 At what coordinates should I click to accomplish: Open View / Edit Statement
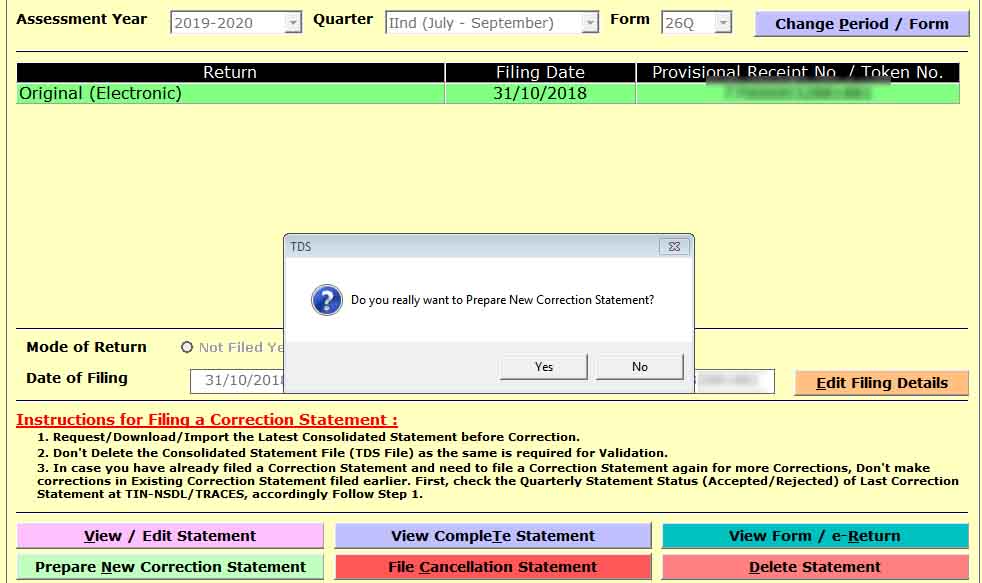click(x=170, y=536)
